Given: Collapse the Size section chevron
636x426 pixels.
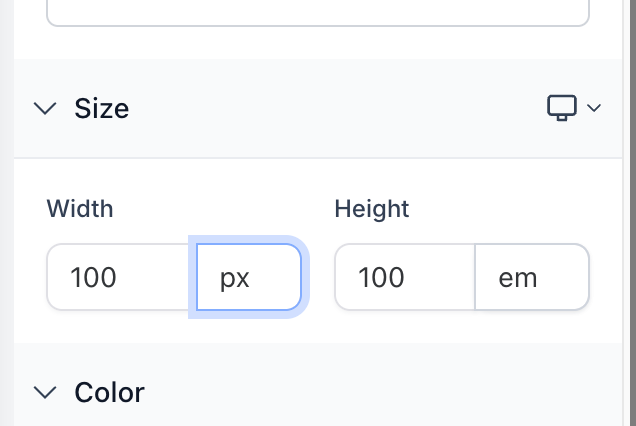Looking at the screenshot, I should pyautogui.click(x=45, y=108).
